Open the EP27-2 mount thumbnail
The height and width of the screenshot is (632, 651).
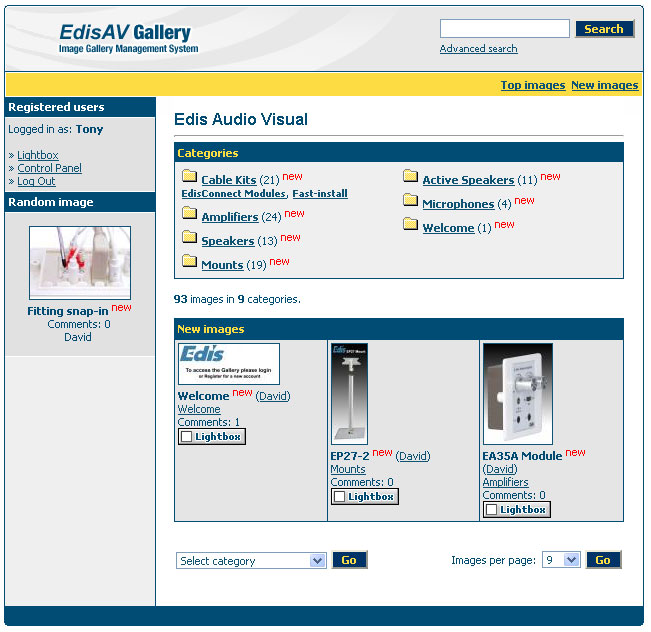pos(349,394)
